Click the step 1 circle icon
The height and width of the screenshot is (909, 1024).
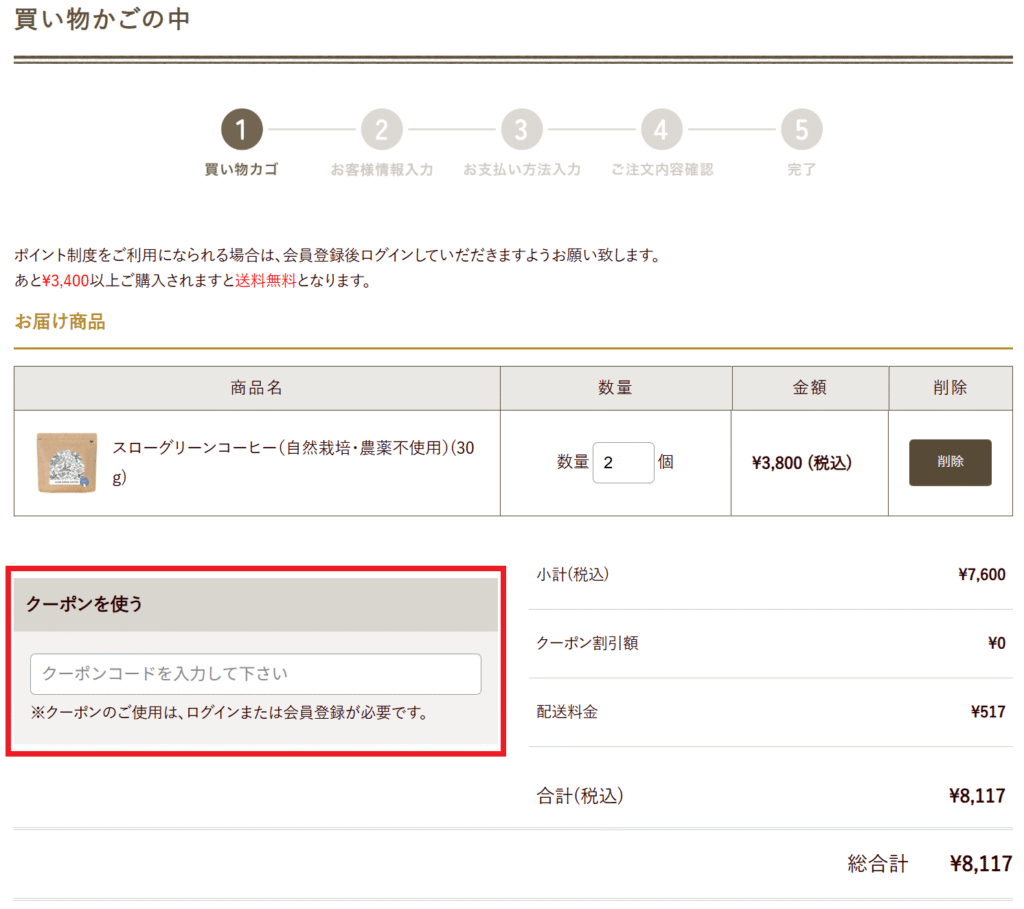click(241, 129)
